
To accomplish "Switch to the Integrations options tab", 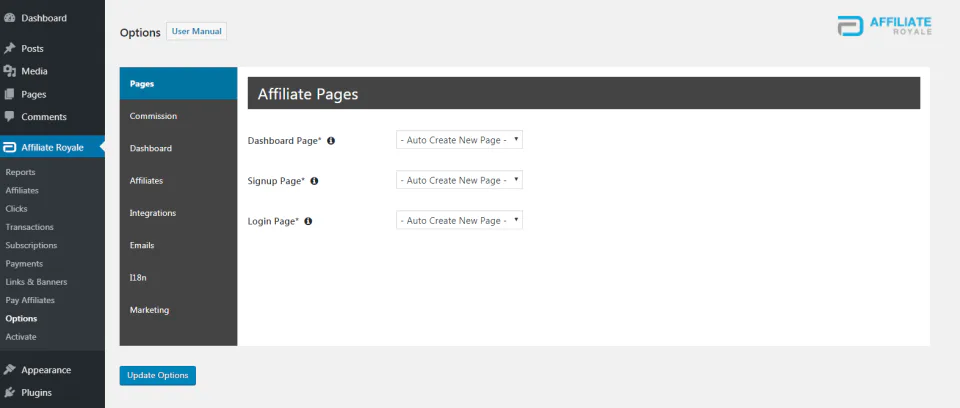I will click(178, 213).
